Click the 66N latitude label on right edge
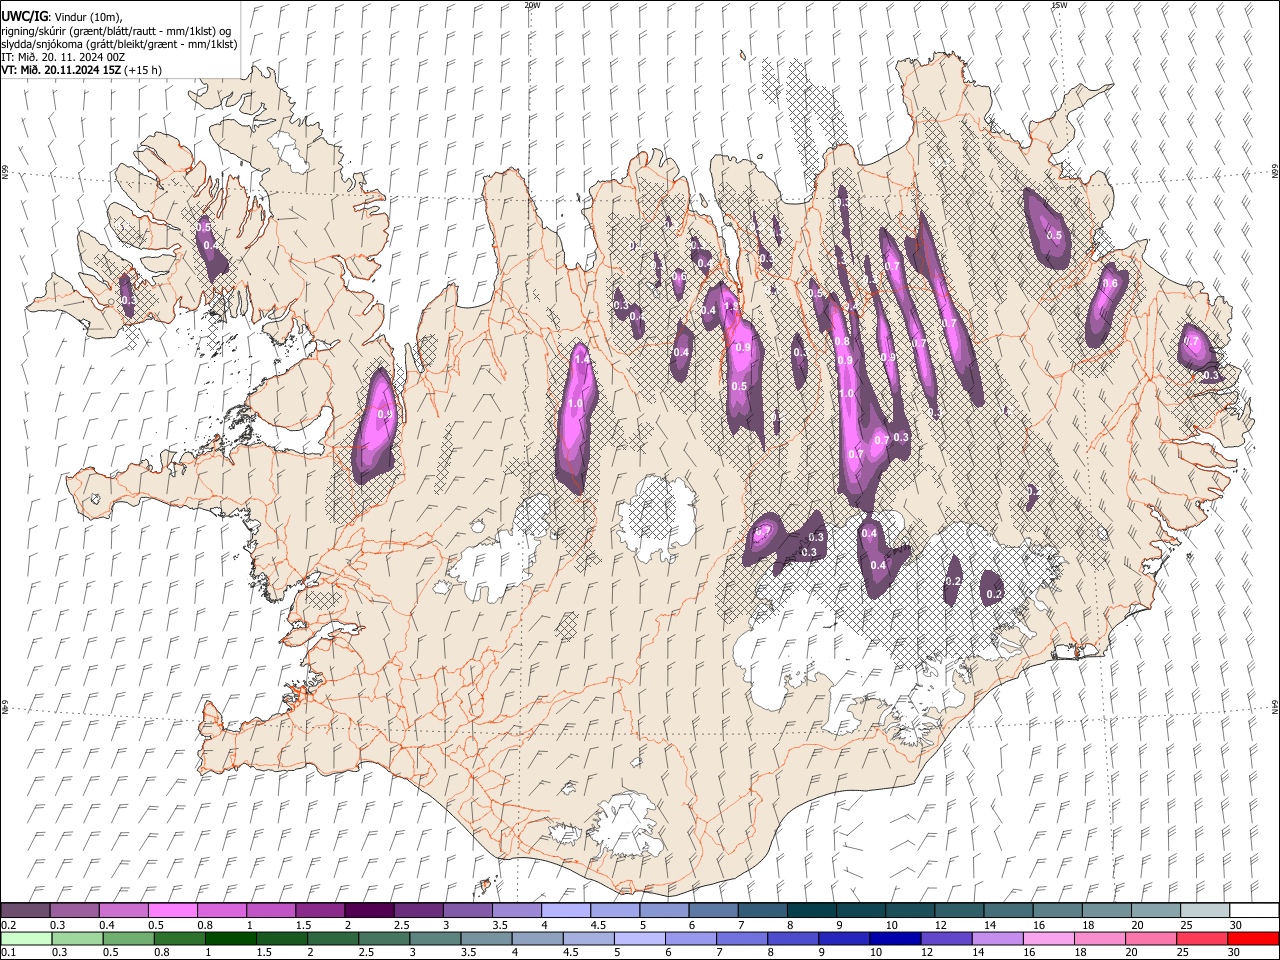The height and width of the screenshot is (960, 1280). pos(1275,173)
